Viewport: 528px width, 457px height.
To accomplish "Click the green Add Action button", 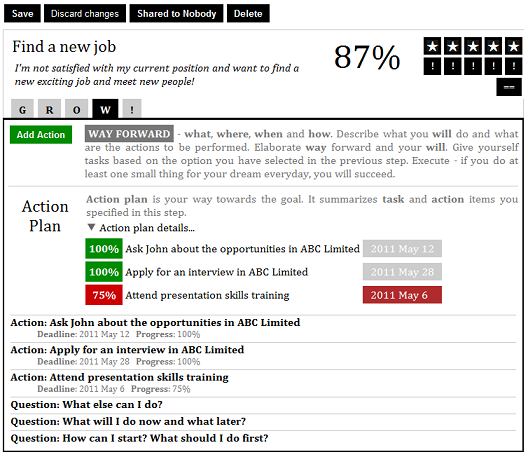I will 41,135.
